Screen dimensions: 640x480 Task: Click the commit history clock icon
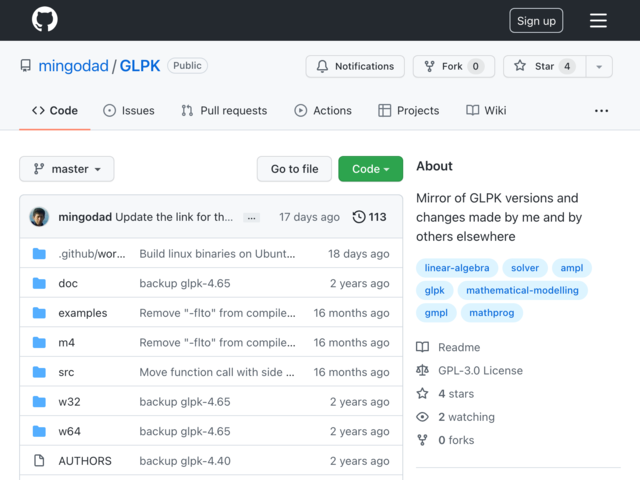pos(359,217)
